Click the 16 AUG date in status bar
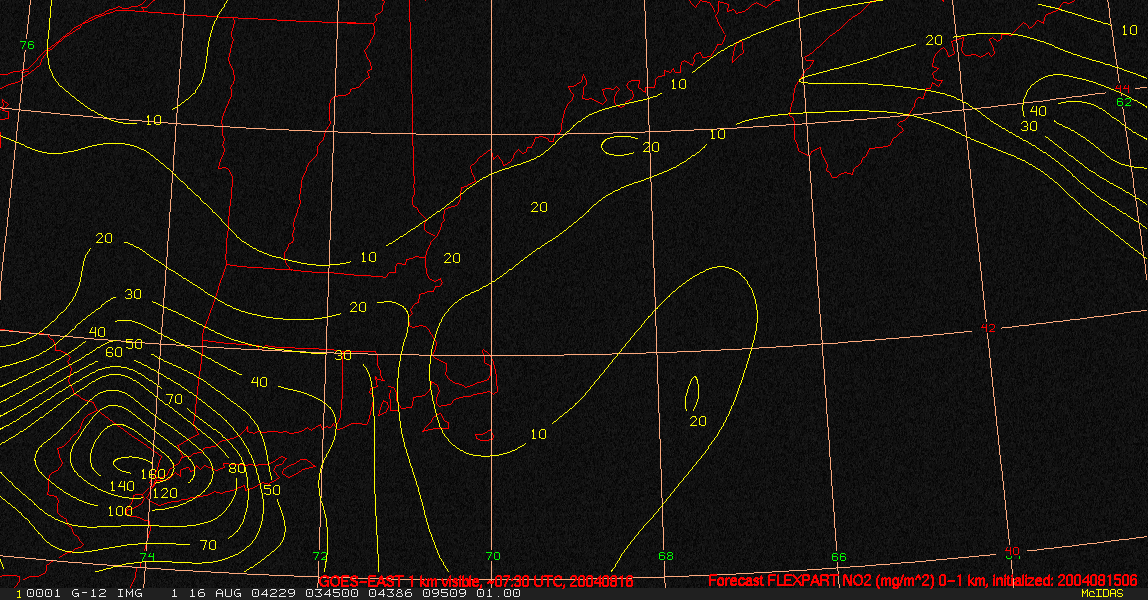The width and height of the screenshot is (1148, 600). (213, 593)
